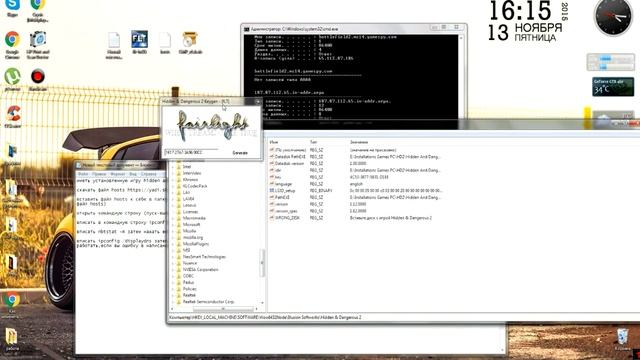Select the Realtek registry key

pyautogui.click(x=189, y=296)
